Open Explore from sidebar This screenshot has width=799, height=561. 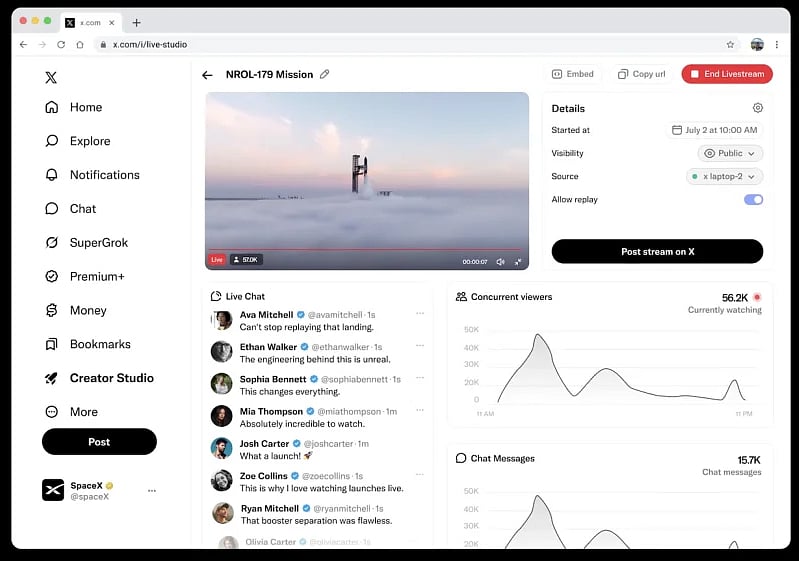tap(78, 141)
